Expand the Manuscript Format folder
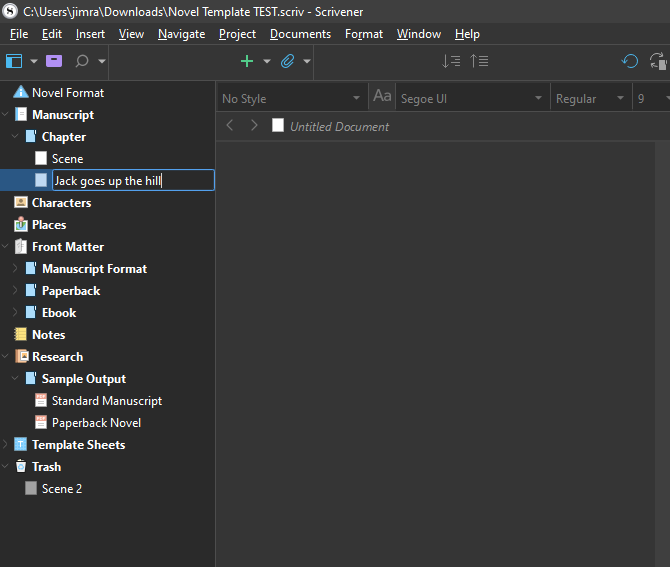This screenshot has height=567, width=670. [x=15, y=268]
